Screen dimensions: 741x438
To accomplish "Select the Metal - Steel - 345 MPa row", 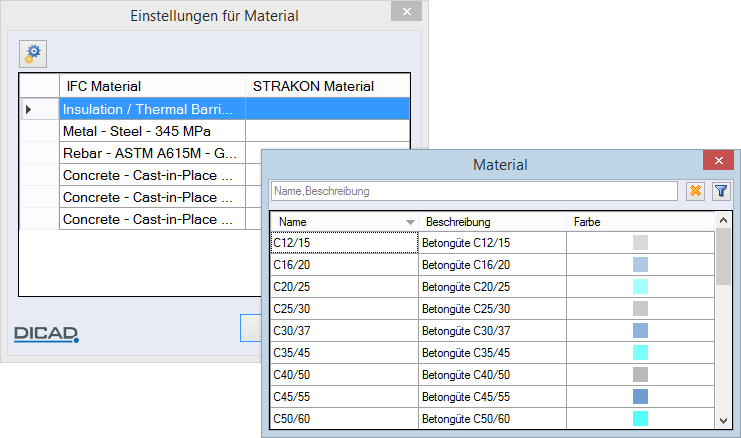I will click(215, 131).
